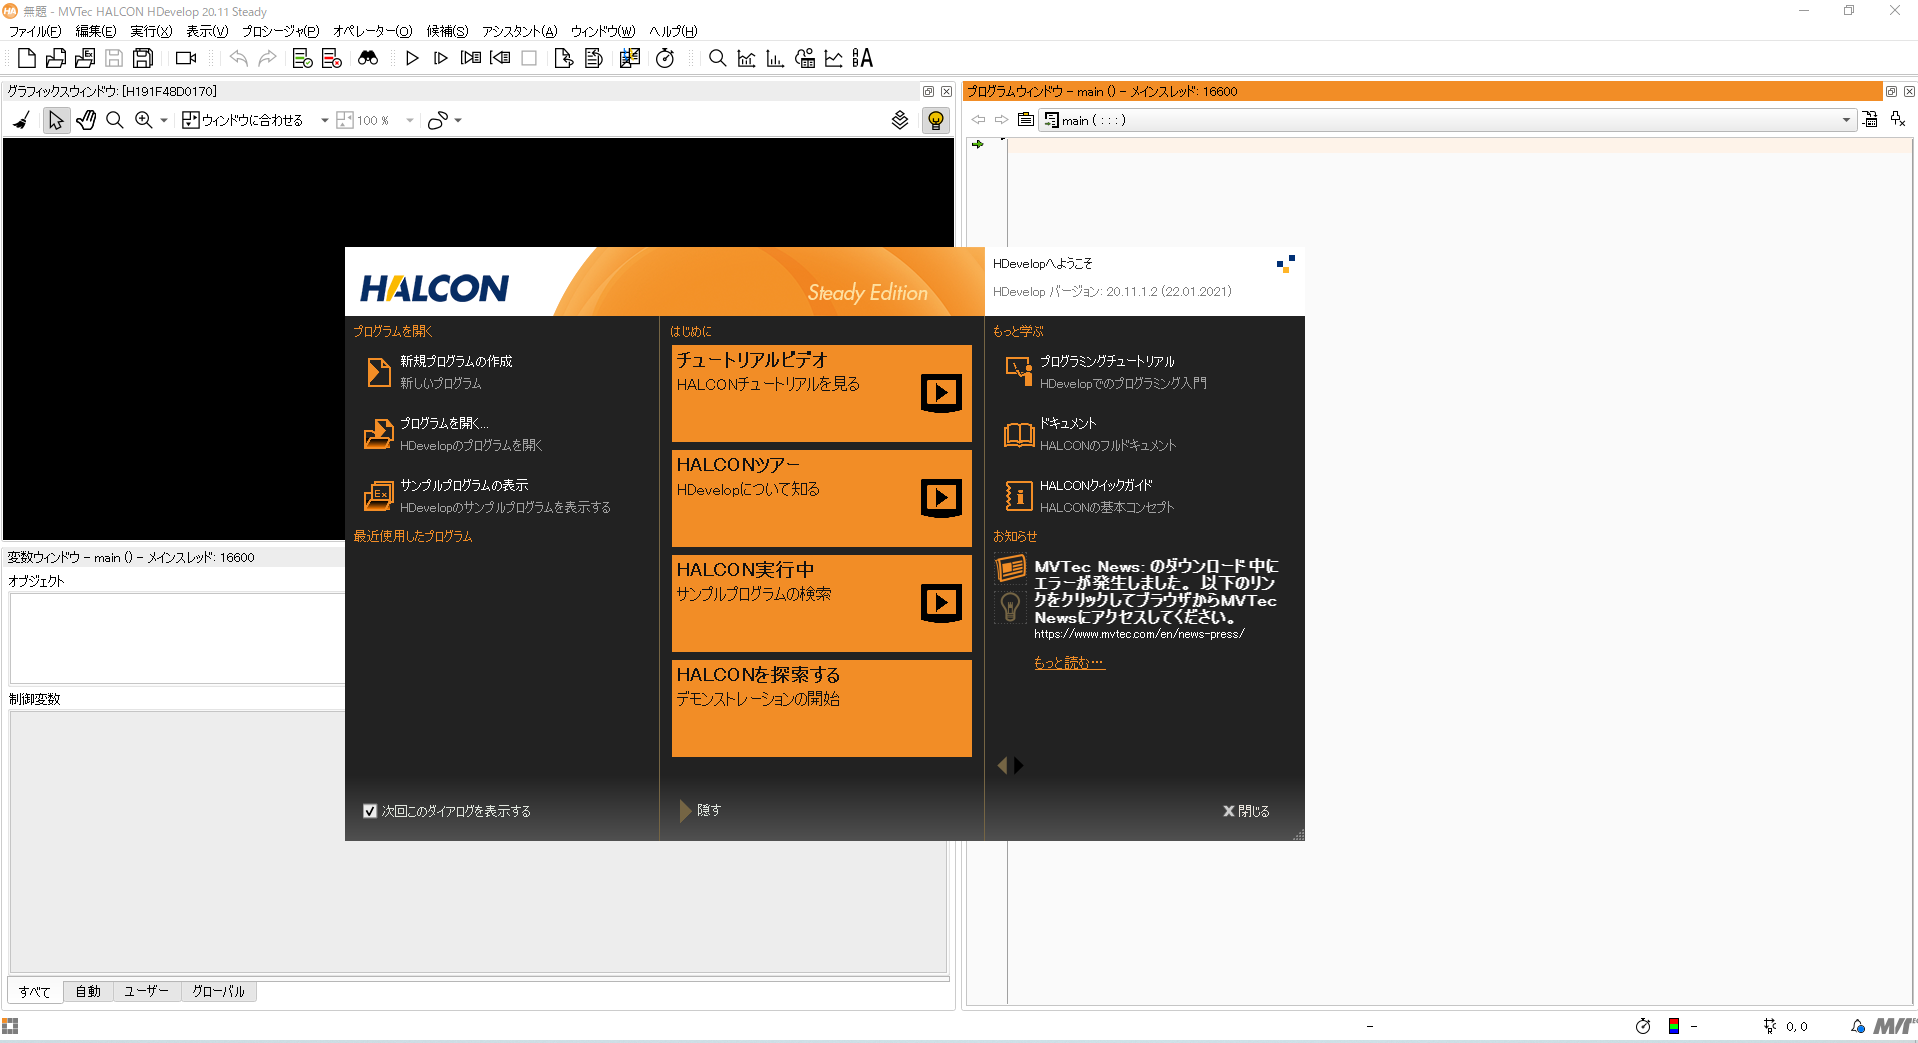Click the stopwatch profiler icon in toolbar

tap(665, 58)
